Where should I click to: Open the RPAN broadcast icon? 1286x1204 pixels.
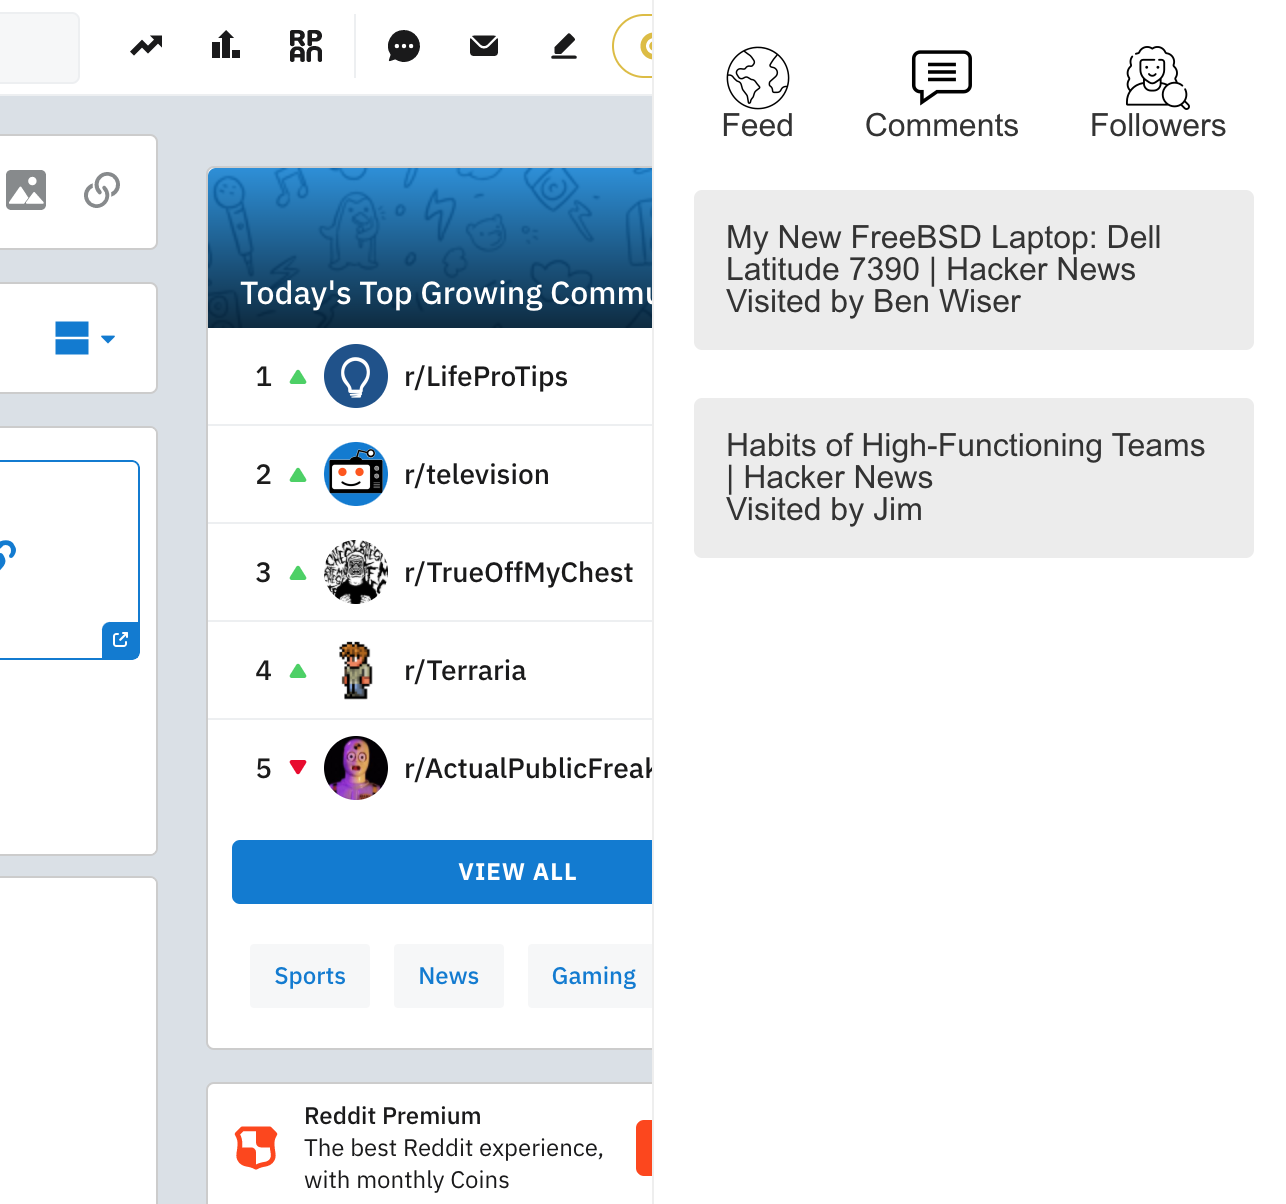pyautogui.click(x=306, y=46)
